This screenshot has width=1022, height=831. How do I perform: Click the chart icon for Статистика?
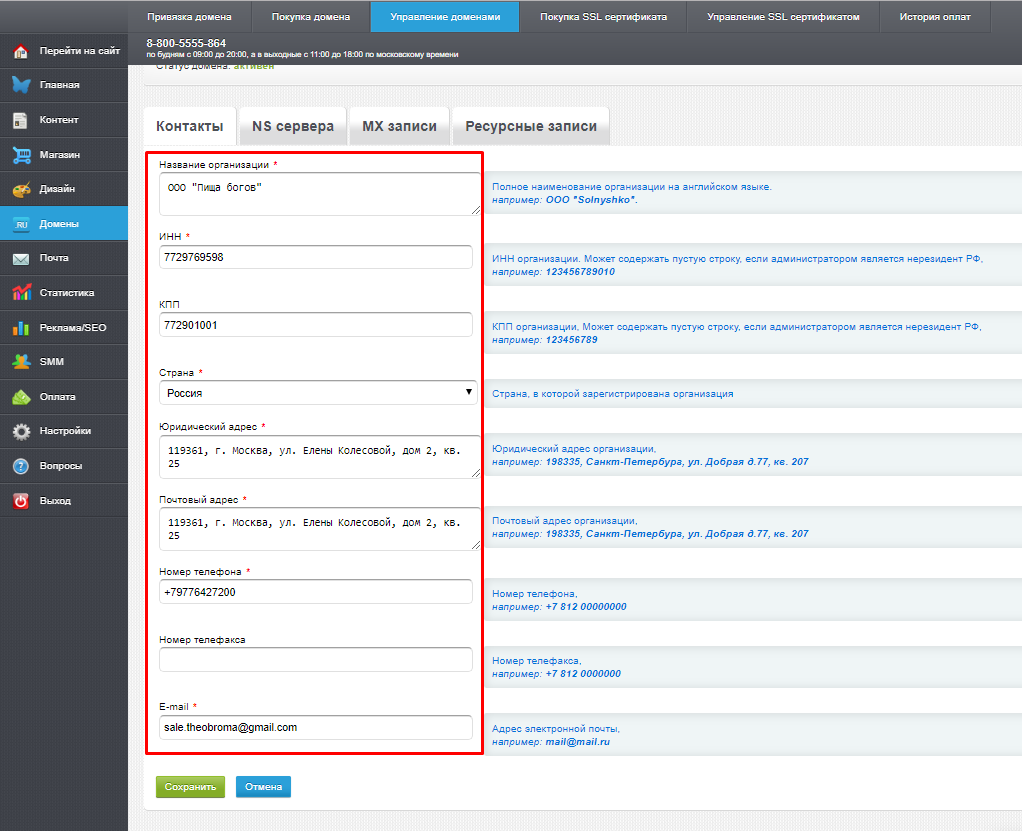(21, 293)
